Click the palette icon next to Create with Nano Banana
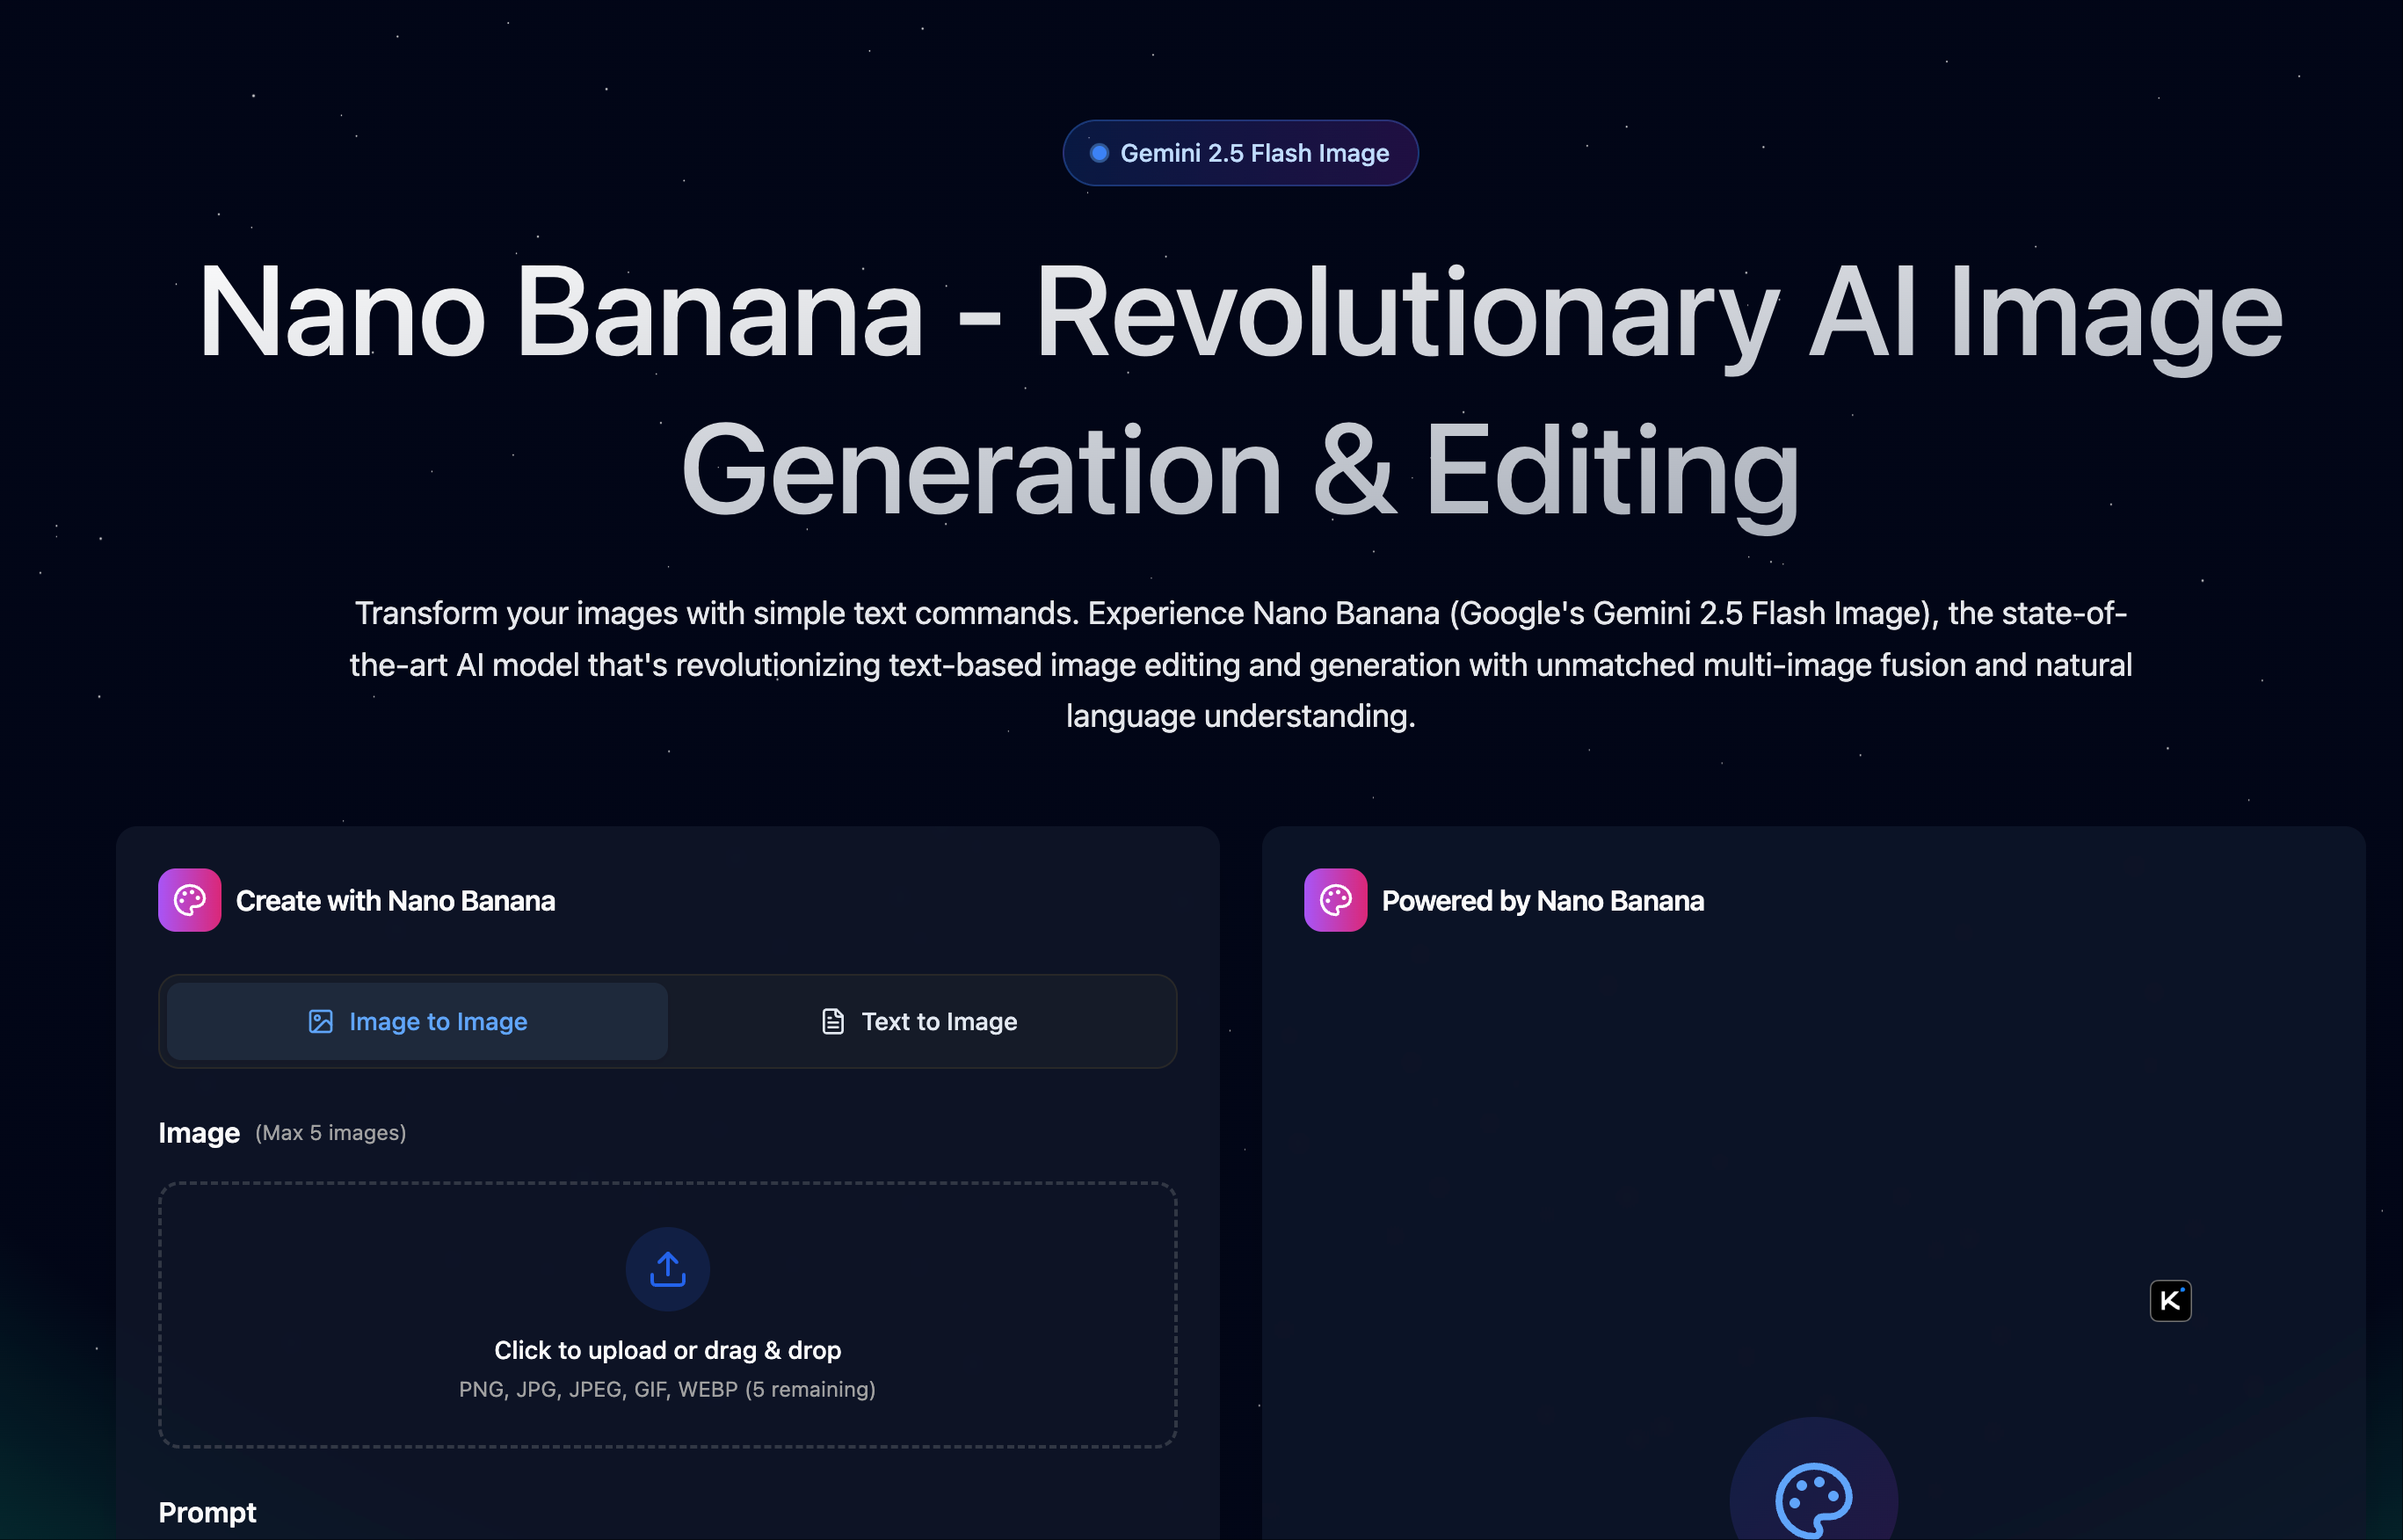2403x1540 pixels. point(189,899)
